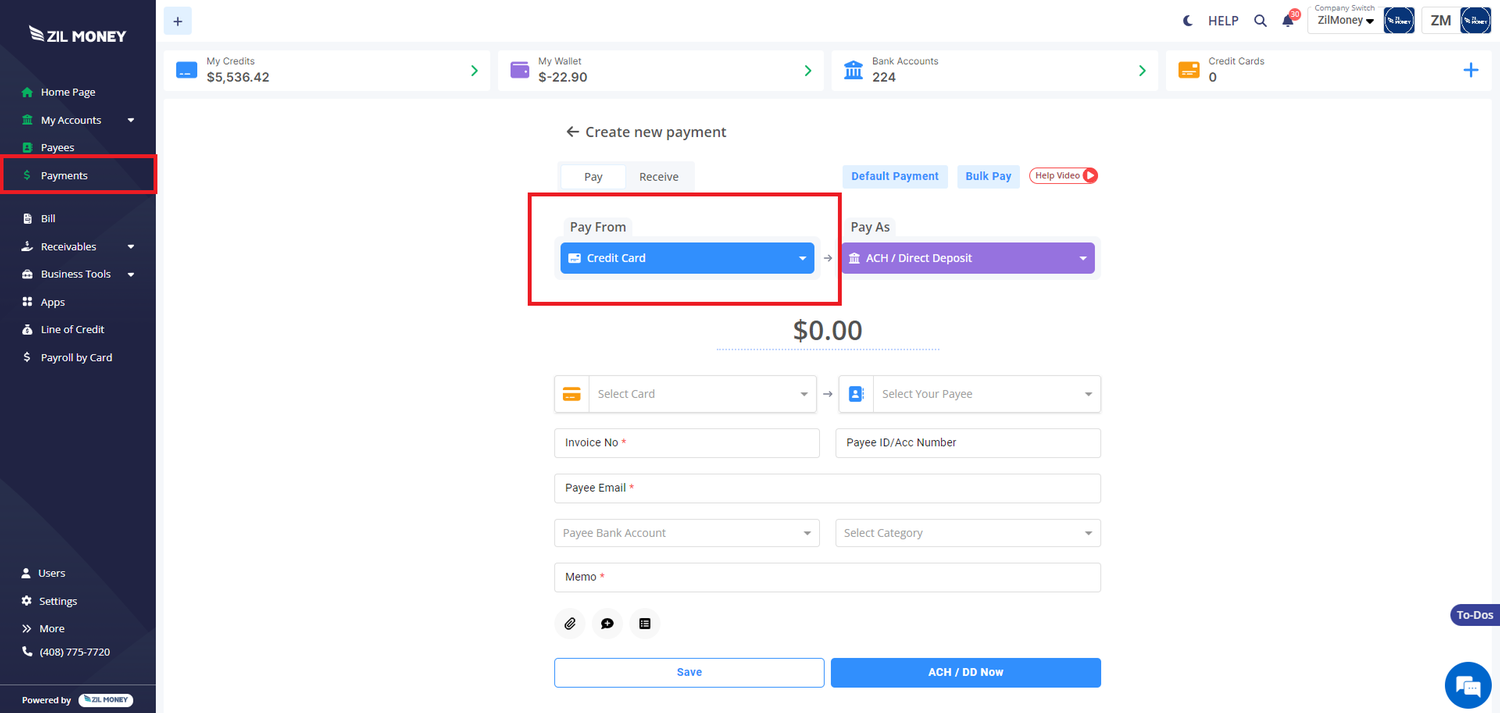Expand My Accounts sidebar menu
Image resolution: width=1500 pixels, height=713 pixels.
coord(78,120)
